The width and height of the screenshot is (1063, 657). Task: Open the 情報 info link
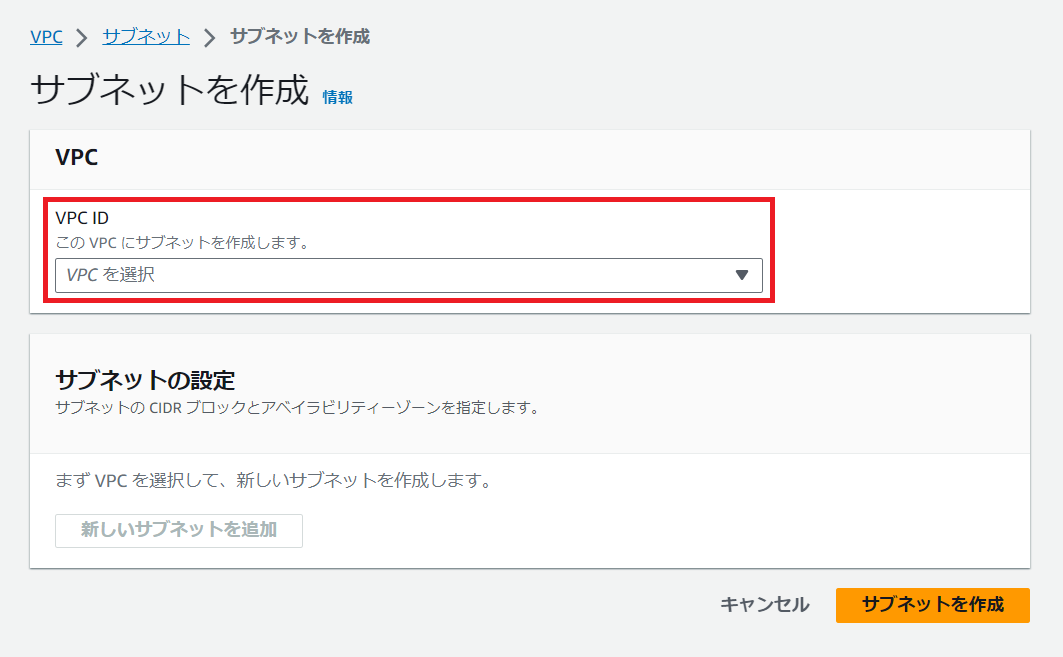[x=337, y=97]
